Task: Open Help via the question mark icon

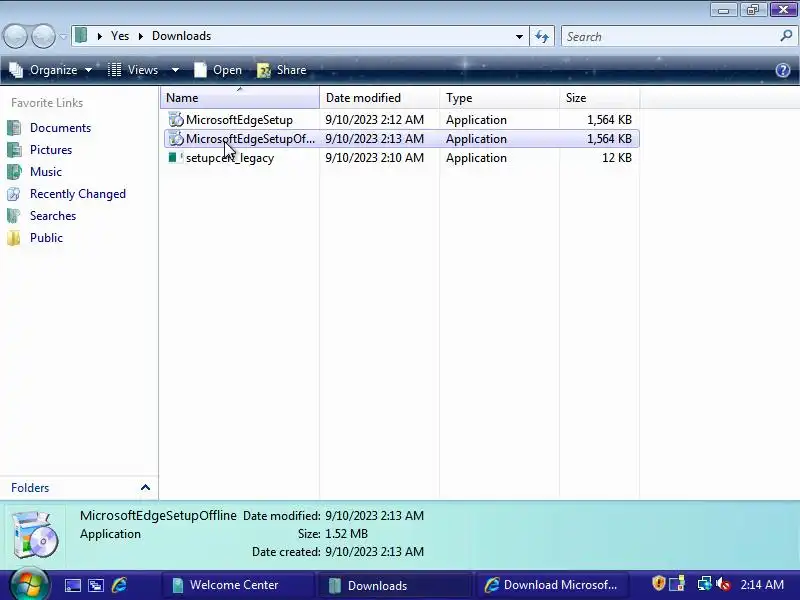Action: 783,70
